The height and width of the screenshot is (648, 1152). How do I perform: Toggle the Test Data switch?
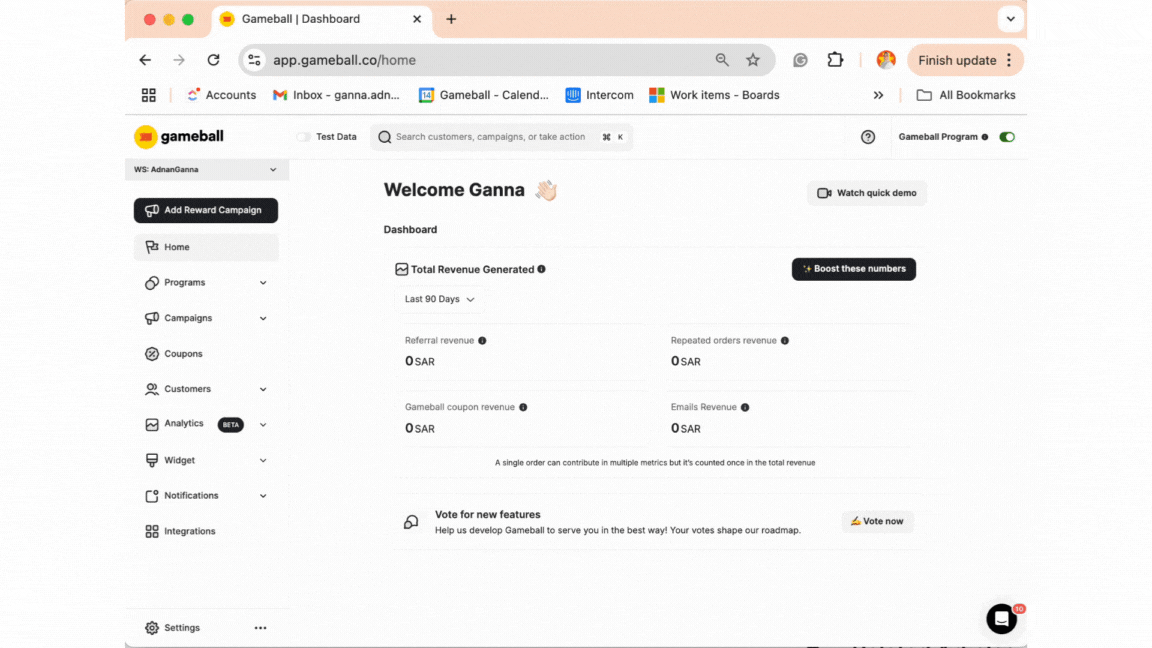[x=303, y=137]
